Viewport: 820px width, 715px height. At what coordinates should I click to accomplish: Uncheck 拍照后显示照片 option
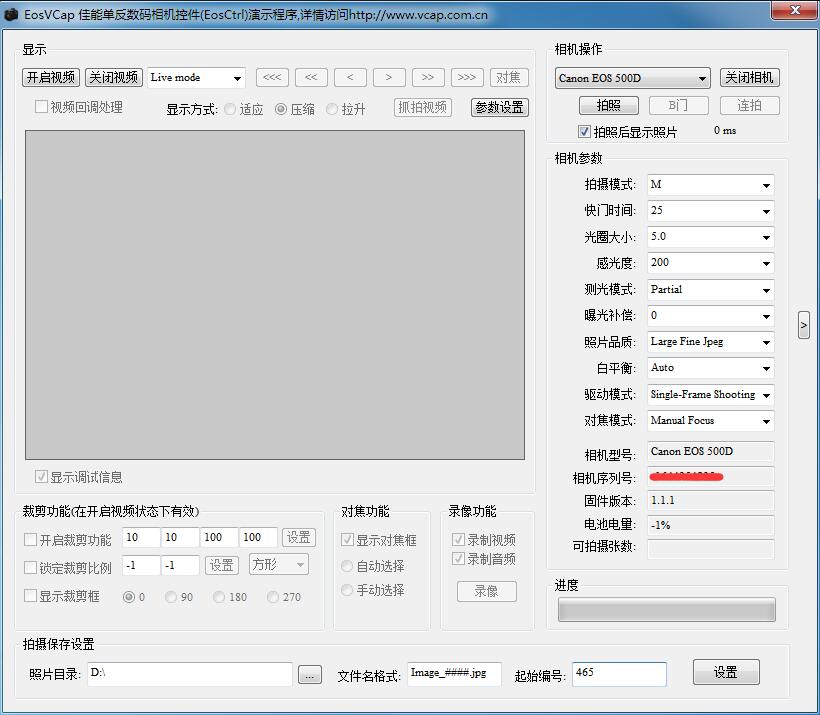tap(582, 130)
